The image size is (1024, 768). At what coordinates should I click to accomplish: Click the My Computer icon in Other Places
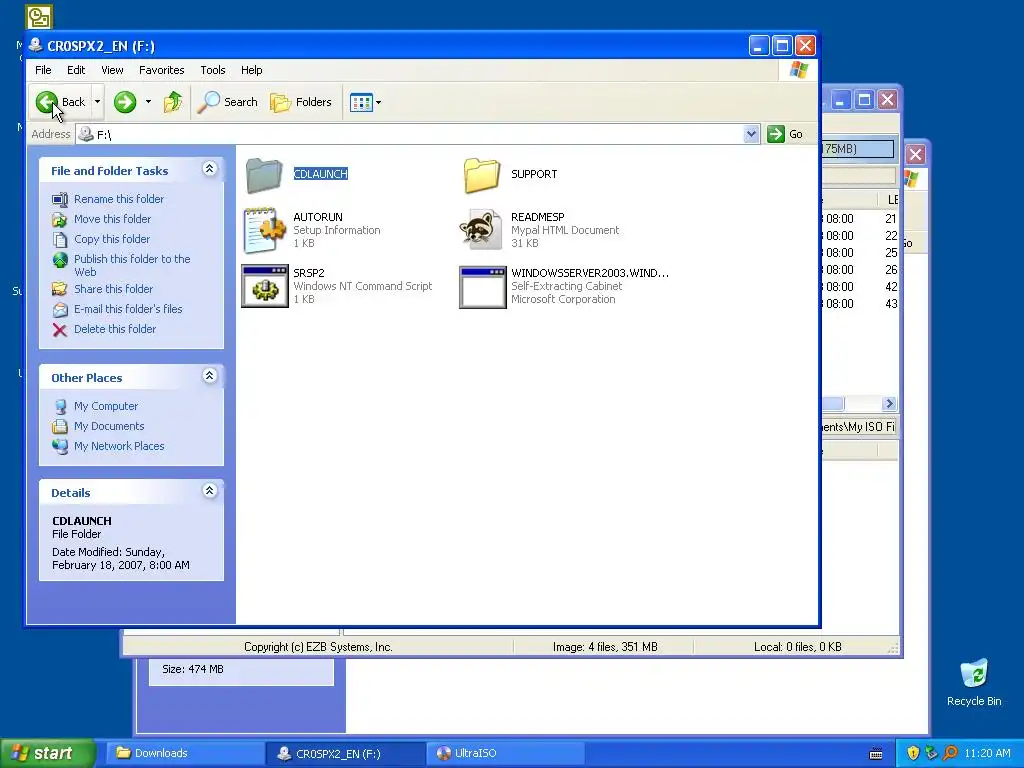[60, 407]
